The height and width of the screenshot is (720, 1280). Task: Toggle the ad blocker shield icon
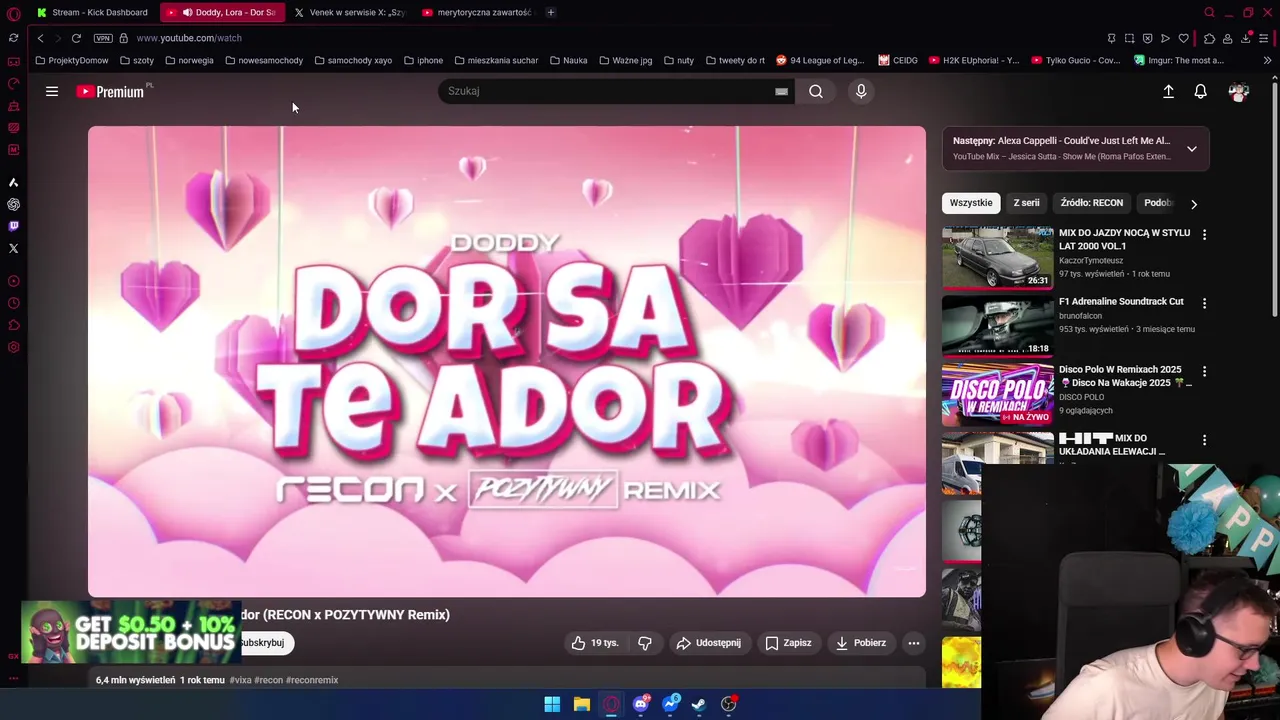click(1147, 38)
